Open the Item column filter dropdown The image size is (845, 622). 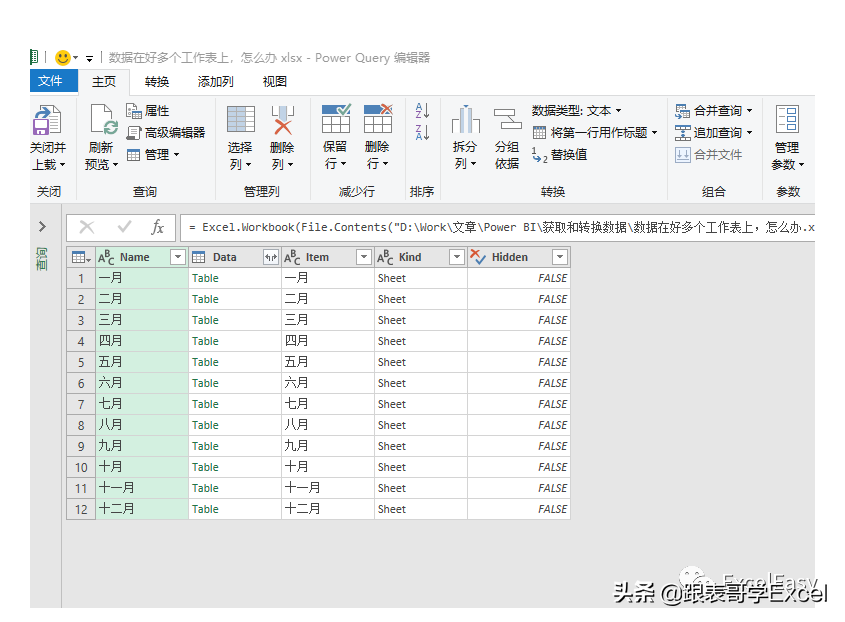tap(364, 257)
